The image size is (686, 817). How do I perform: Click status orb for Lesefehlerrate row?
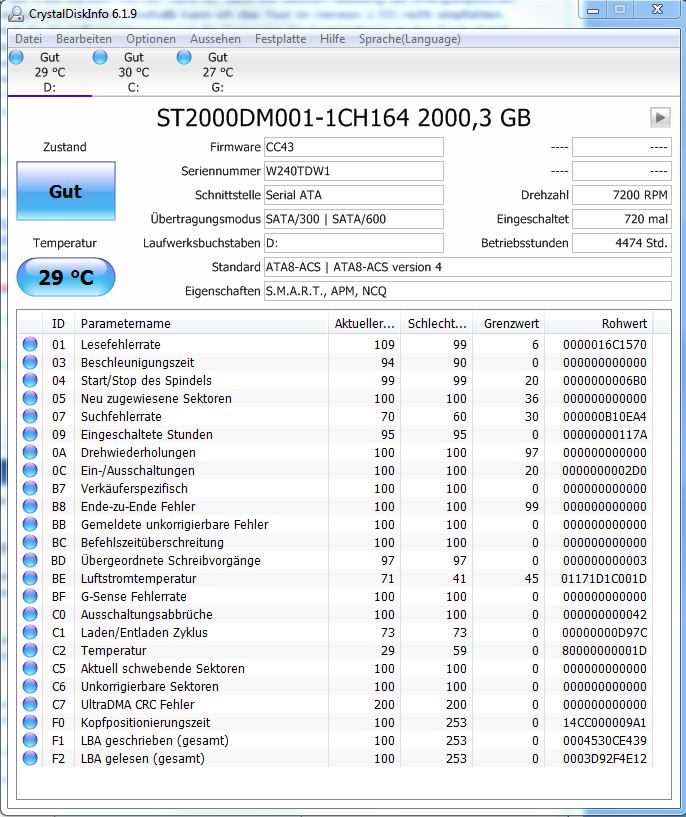30,344
